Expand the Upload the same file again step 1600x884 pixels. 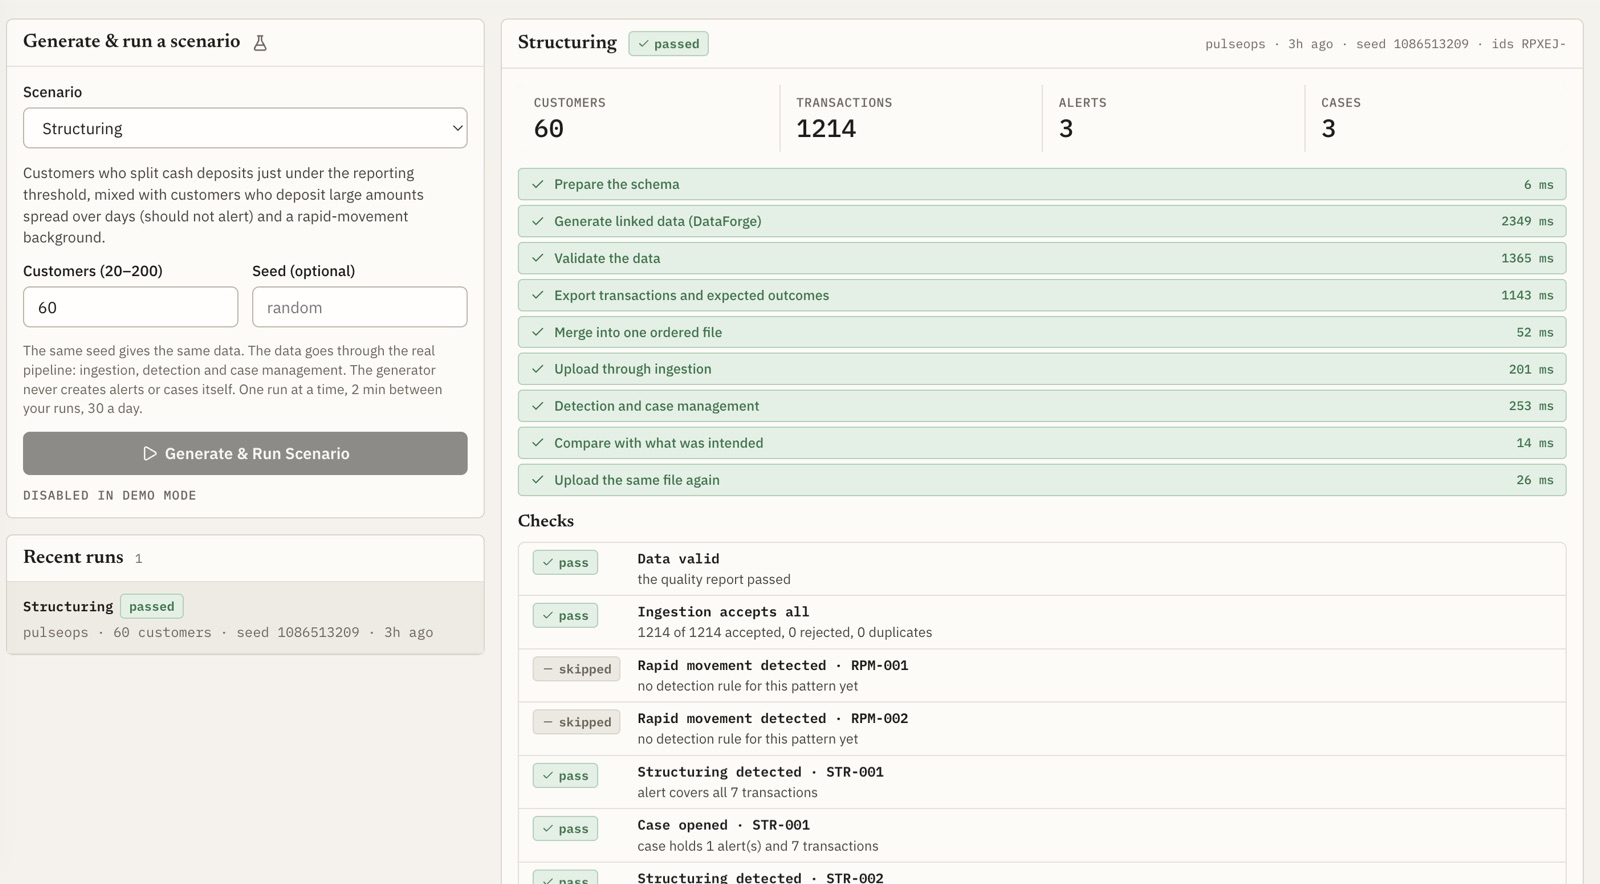[x=1042, y=480]
